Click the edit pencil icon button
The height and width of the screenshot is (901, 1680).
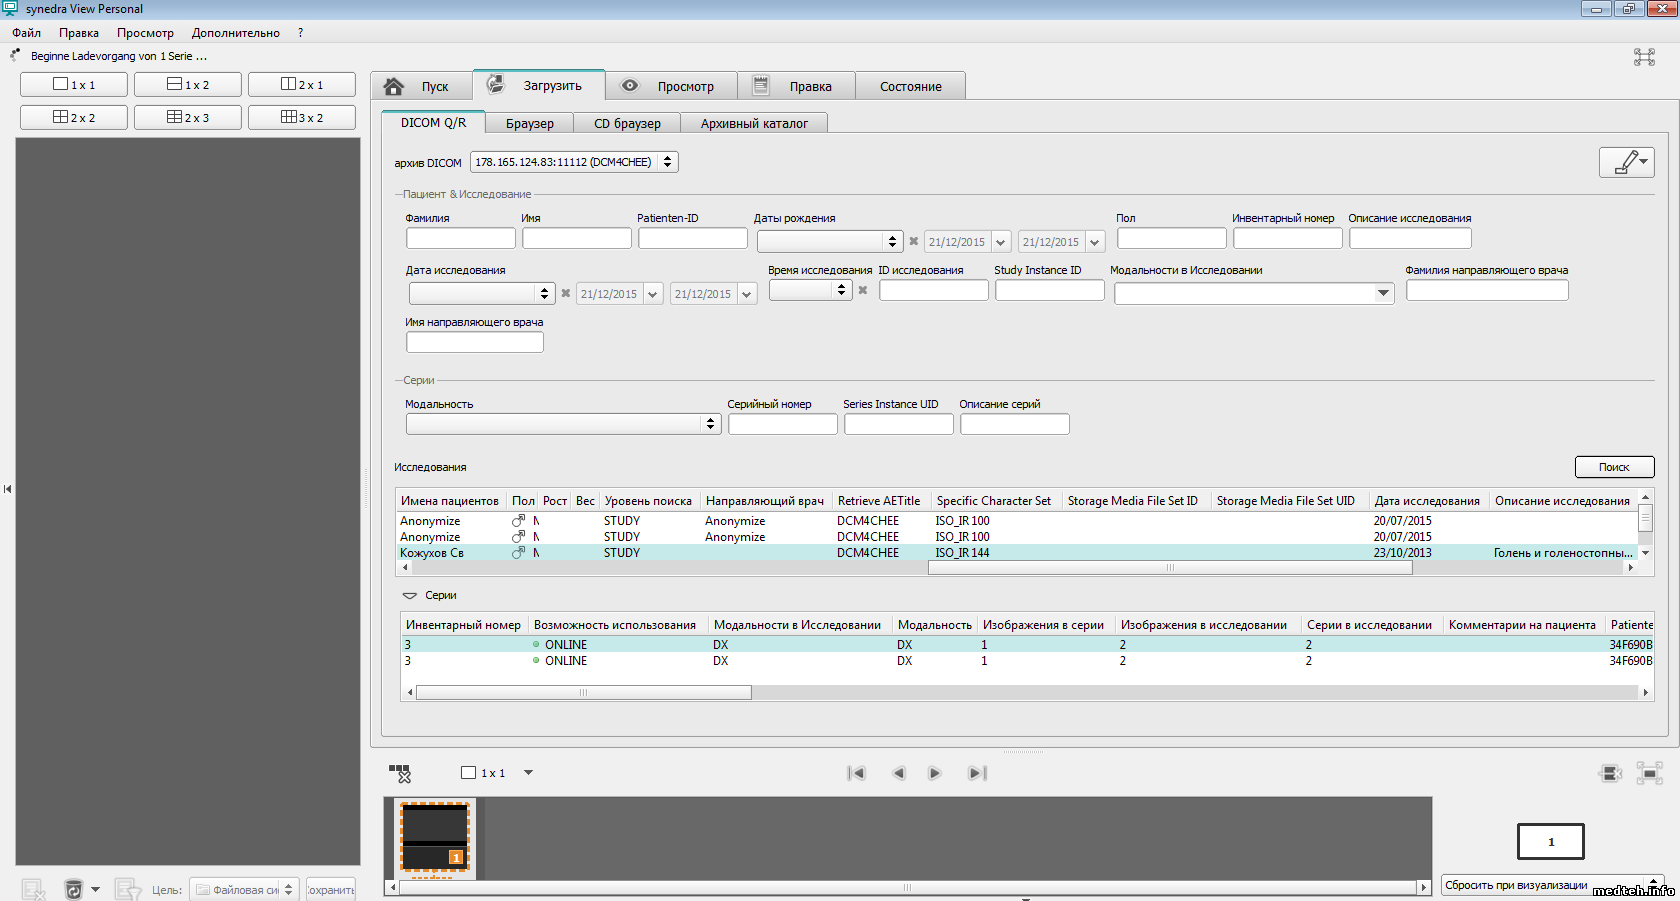[x=1626, y=162]
